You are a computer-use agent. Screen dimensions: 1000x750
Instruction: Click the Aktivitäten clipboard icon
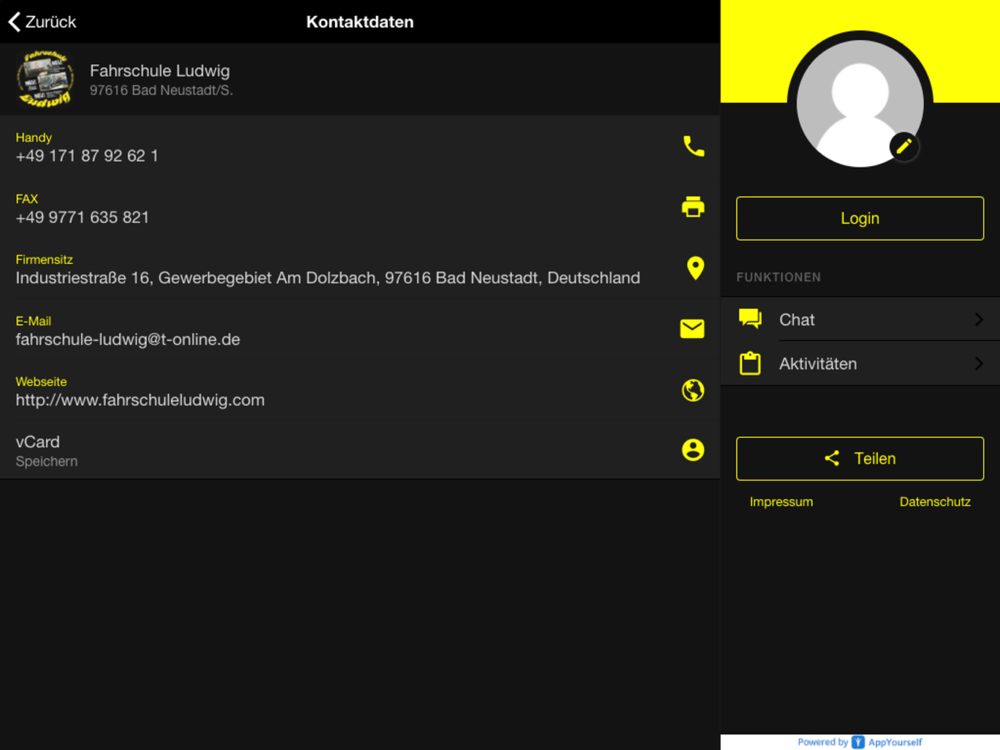pos(750,363)
